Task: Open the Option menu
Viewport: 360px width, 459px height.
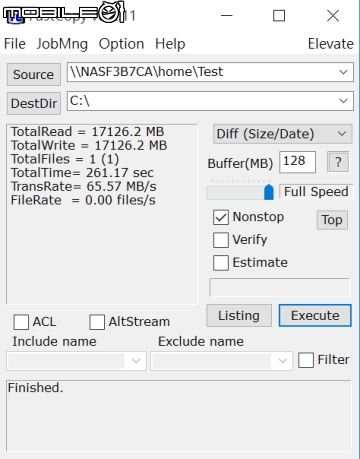Action: tap(121, 44)
